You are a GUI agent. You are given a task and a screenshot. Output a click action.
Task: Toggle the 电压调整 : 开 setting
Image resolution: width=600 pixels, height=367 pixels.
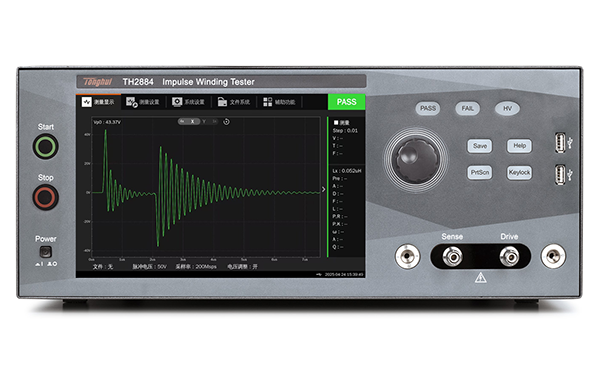[x=242, y=266]
